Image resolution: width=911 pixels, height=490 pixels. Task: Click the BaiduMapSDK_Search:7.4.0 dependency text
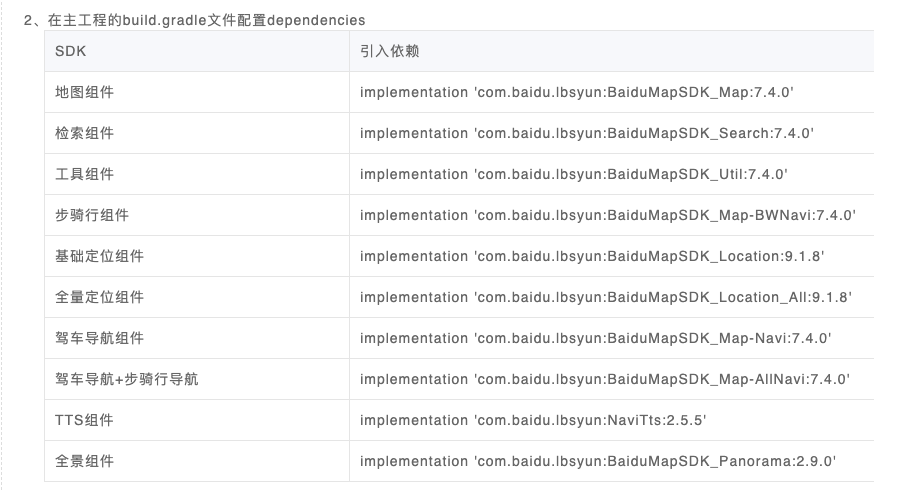pyautogui.click(x=587, y=133)
